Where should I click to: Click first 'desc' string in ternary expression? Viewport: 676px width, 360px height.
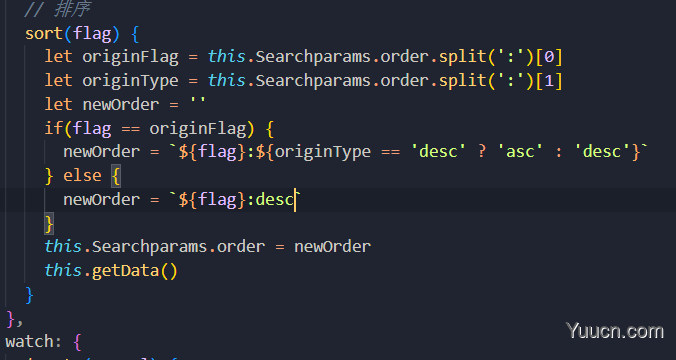point(438,152)
